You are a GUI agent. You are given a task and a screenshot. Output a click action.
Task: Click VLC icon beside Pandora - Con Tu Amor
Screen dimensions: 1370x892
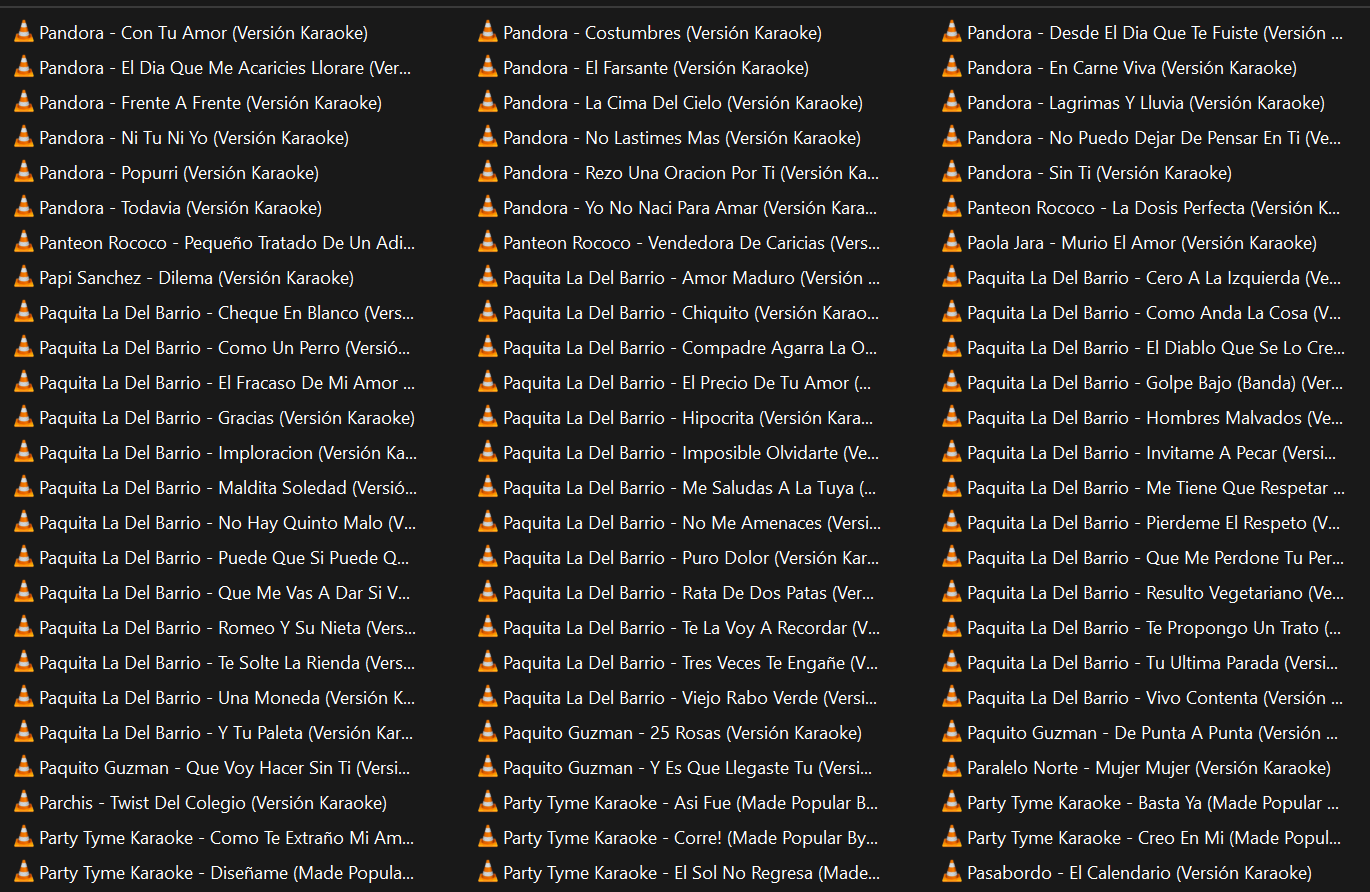point(24,33)
